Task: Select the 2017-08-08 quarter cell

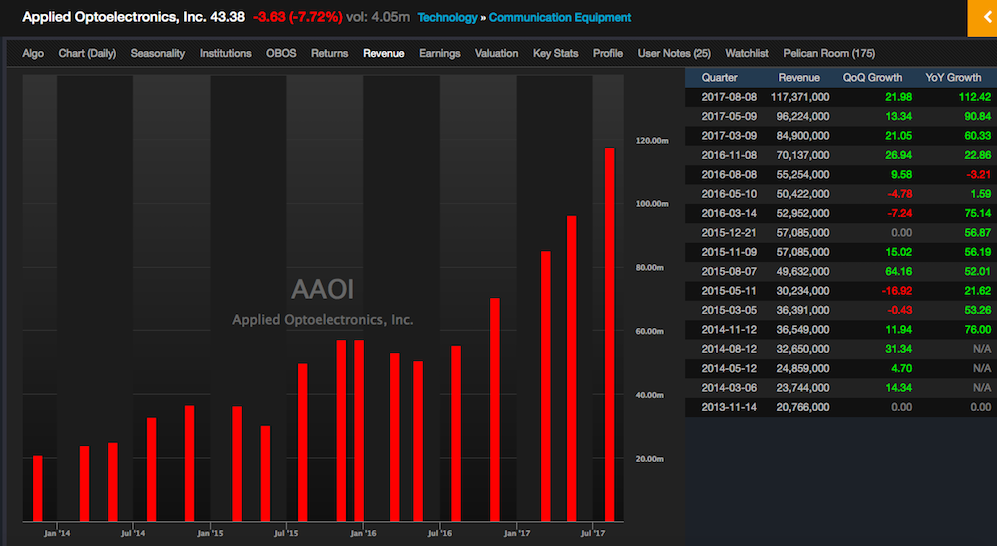Action: tap(729, 97)
